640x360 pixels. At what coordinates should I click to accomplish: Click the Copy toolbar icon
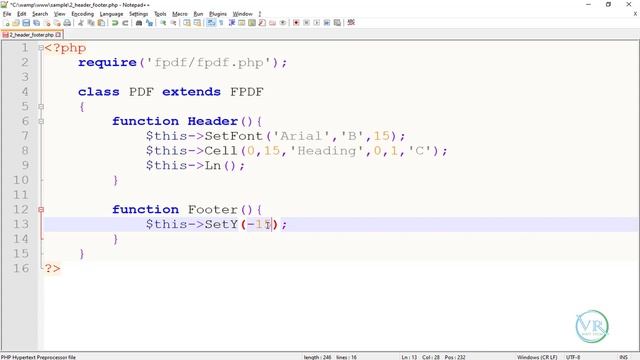pyautogui.click(x=91, y=23)
